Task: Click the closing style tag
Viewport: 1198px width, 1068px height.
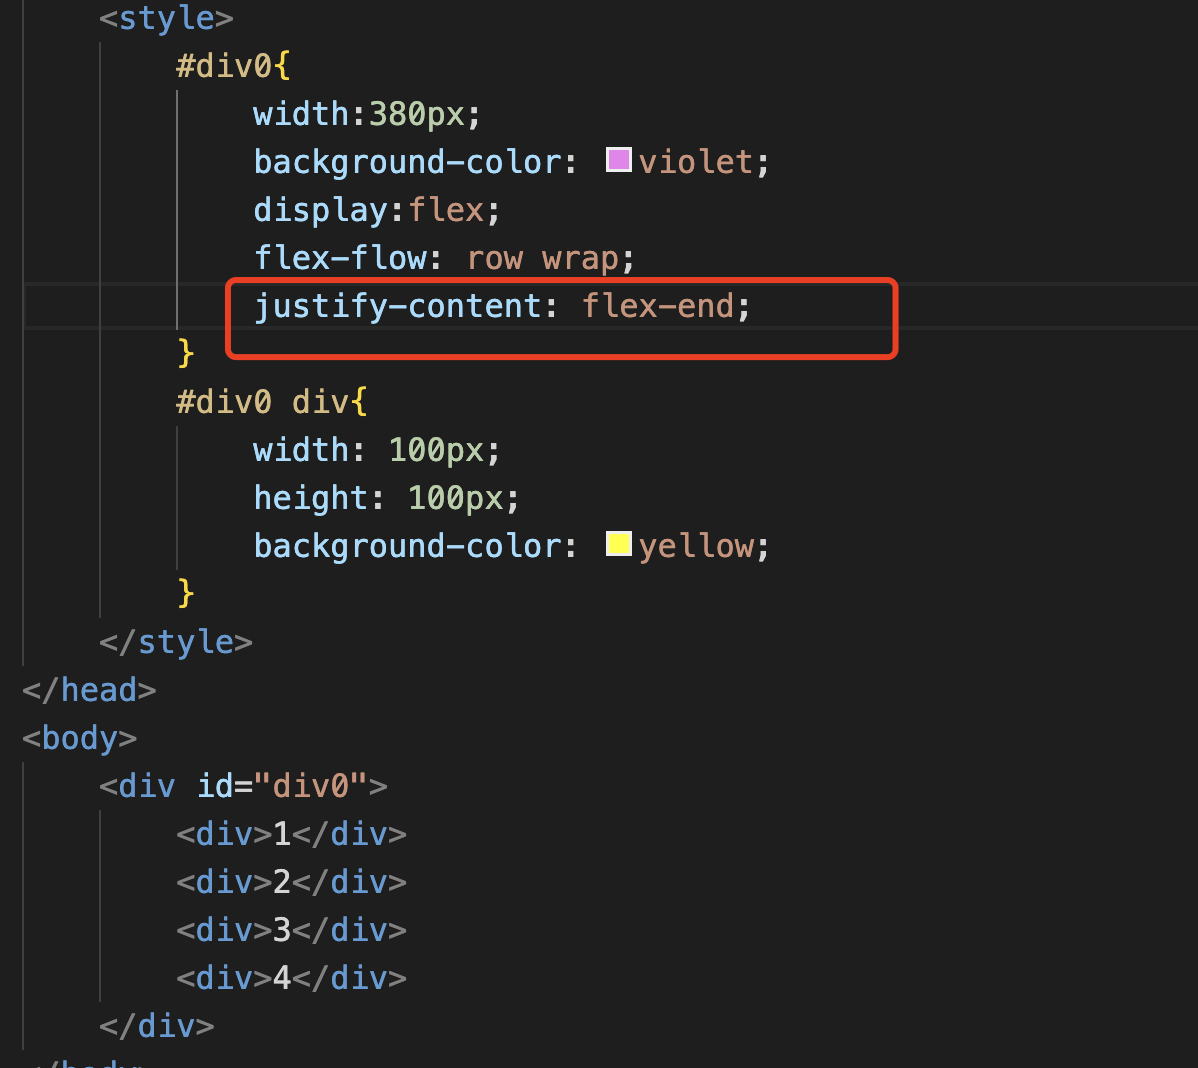Action: [x=175, y=642]
